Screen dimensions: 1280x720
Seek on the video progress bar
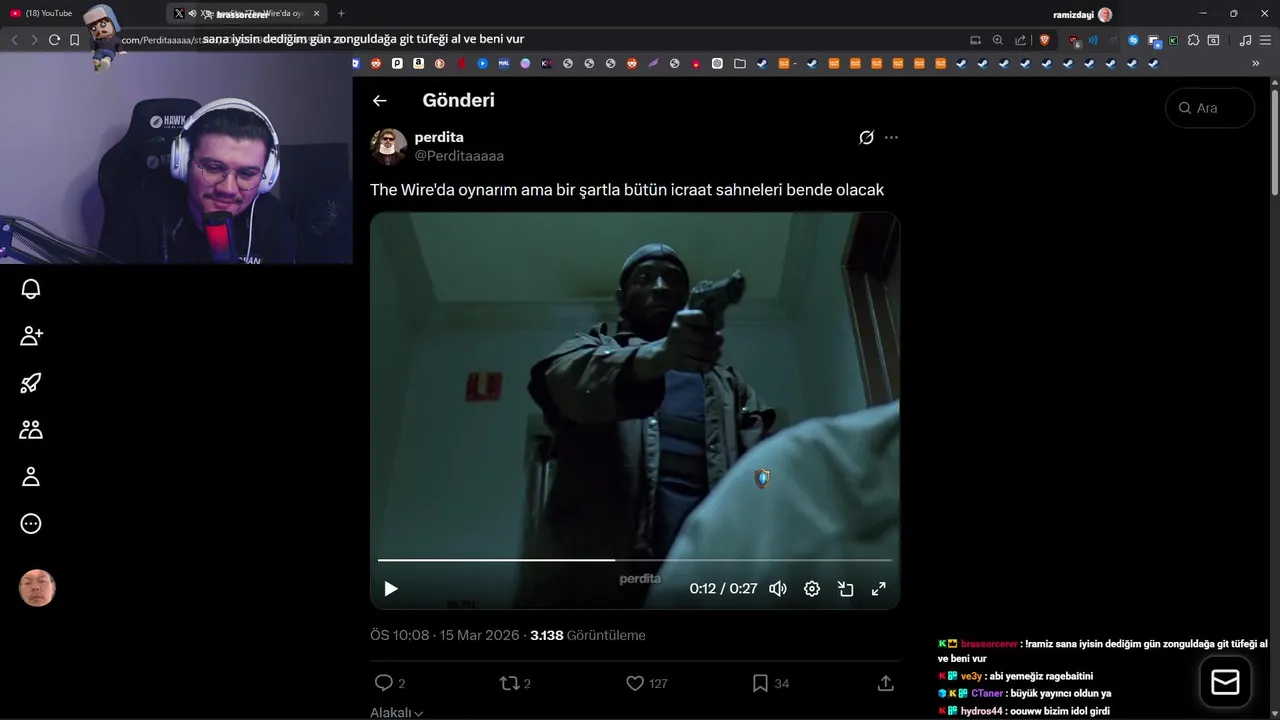(x=634, y=560)
